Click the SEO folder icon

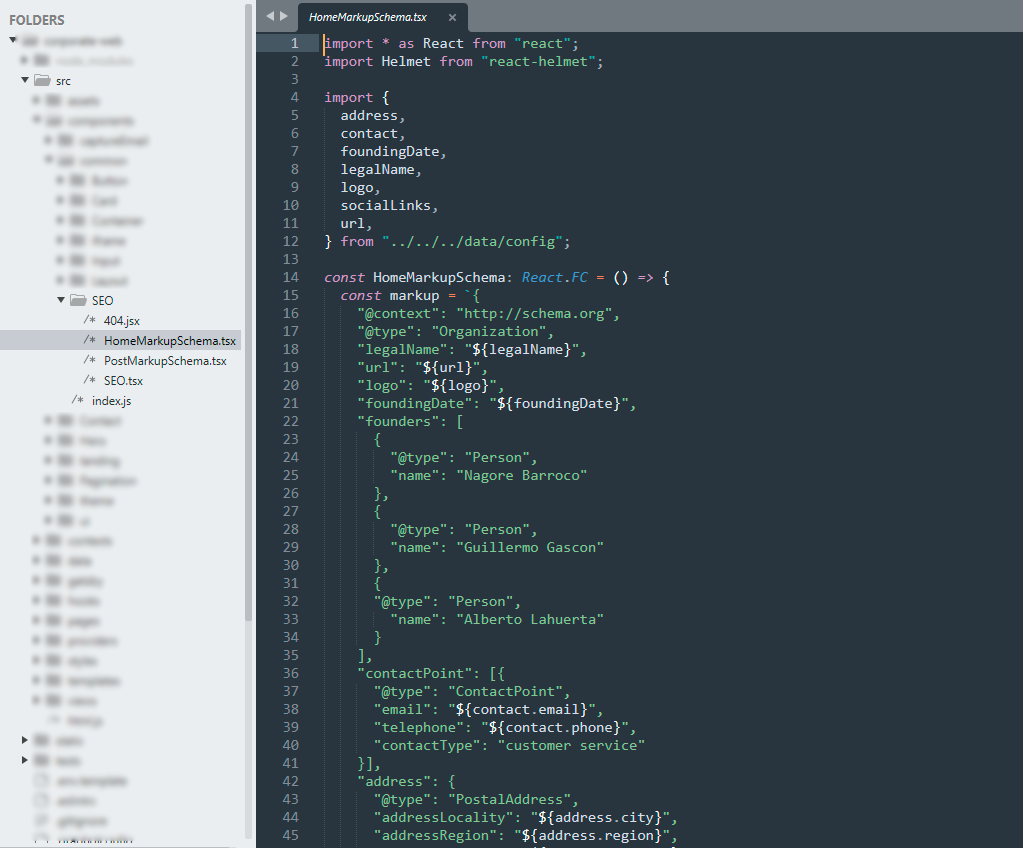pyautogui.click(x=78, y=300)
